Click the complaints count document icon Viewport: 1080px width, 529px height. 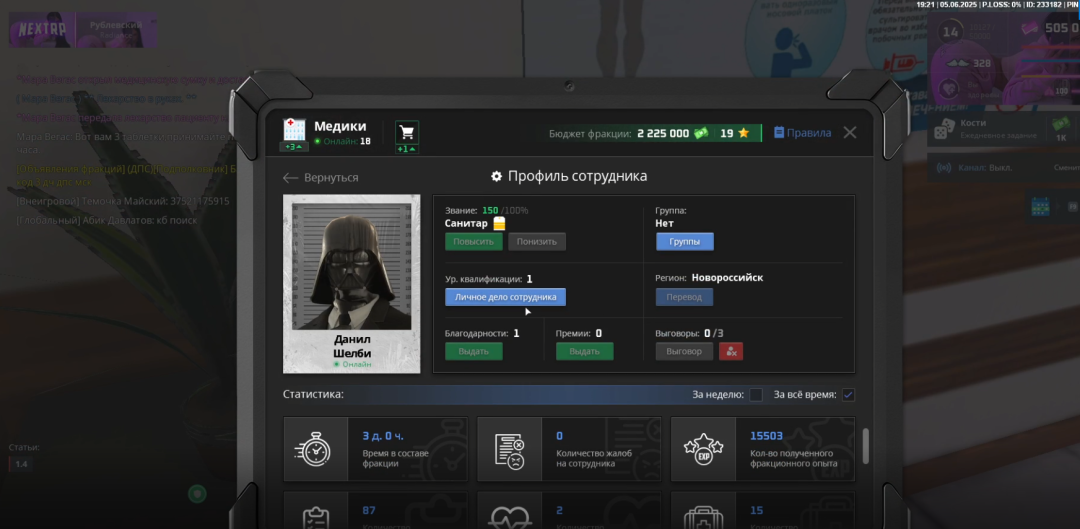pos(509,450)
